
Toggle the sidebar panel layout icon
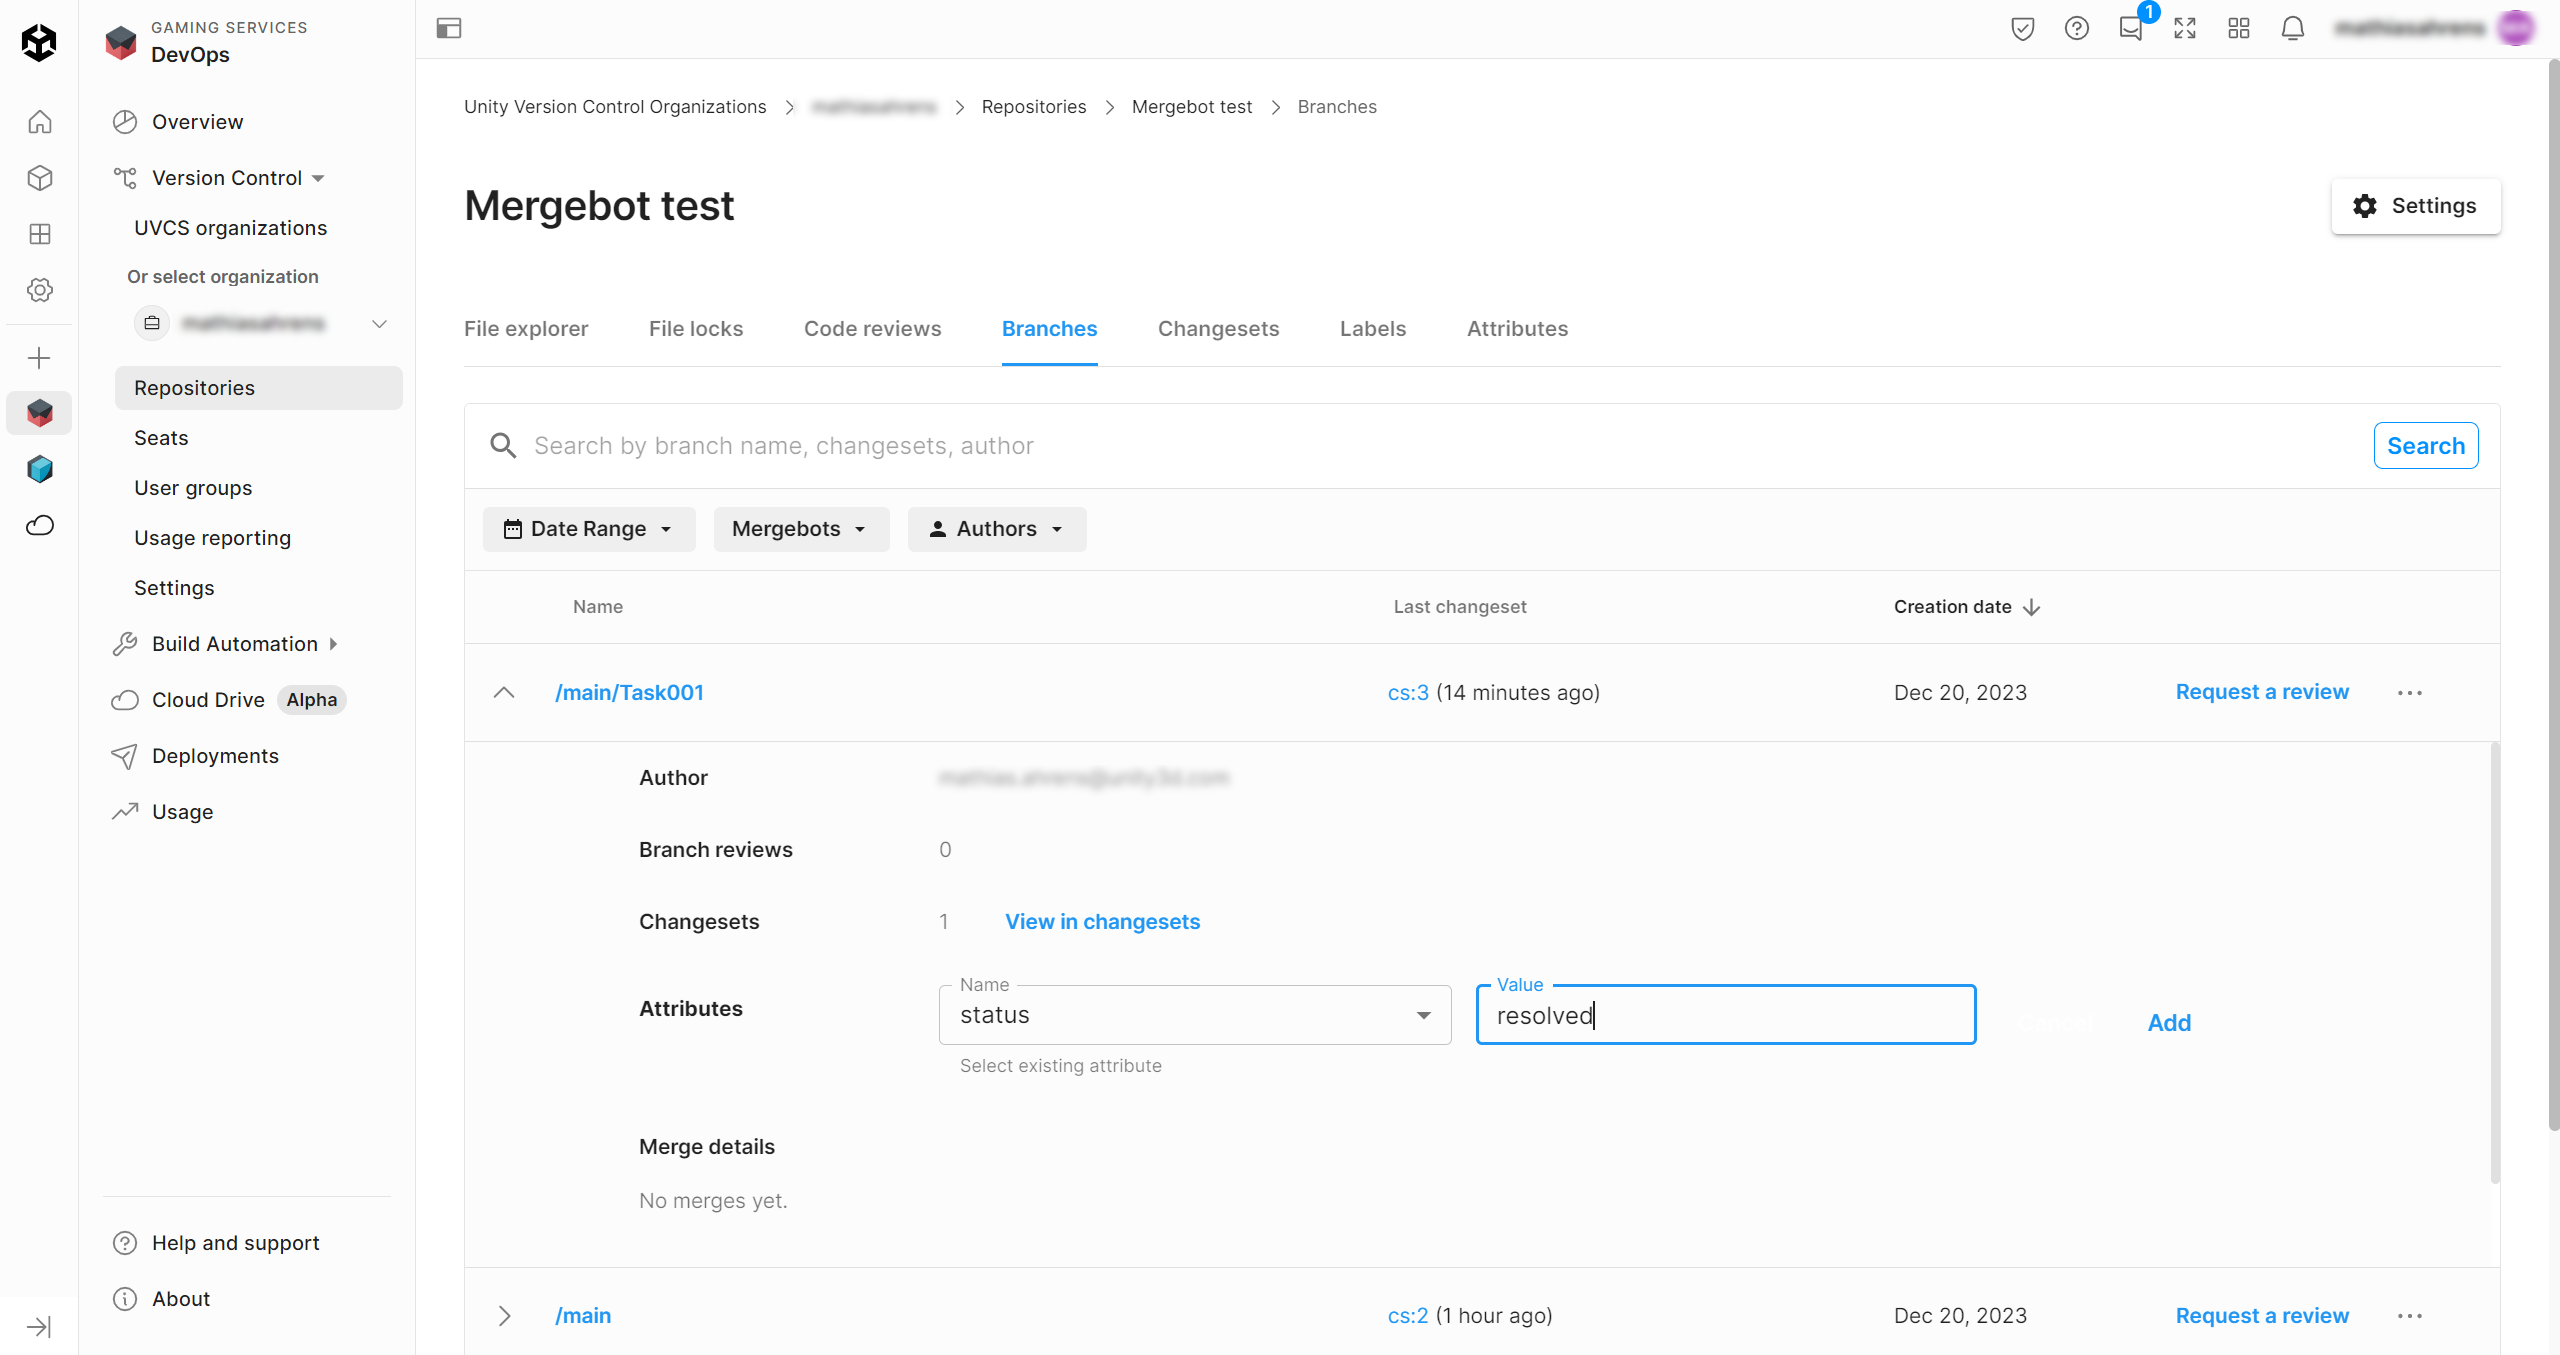coord(449,28)
